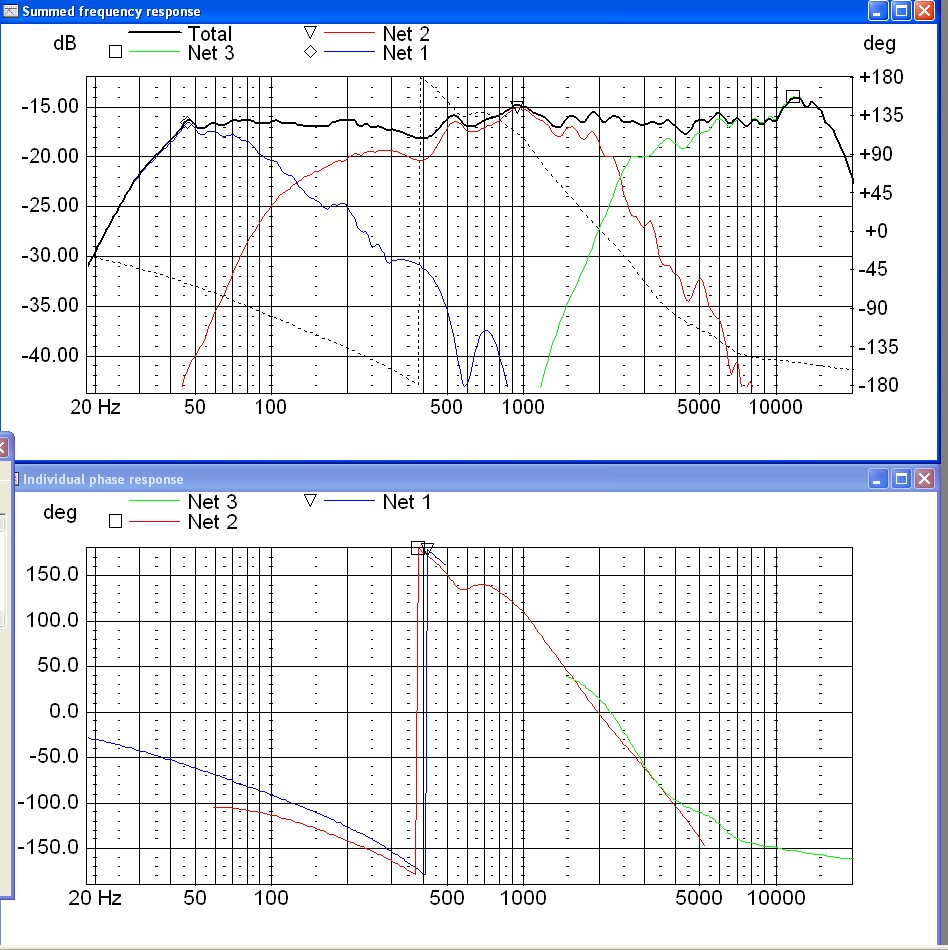Click the +180 degree axis value
Image resolution: width=948 pixels, height=950 pixels.
tap(881, 77)
